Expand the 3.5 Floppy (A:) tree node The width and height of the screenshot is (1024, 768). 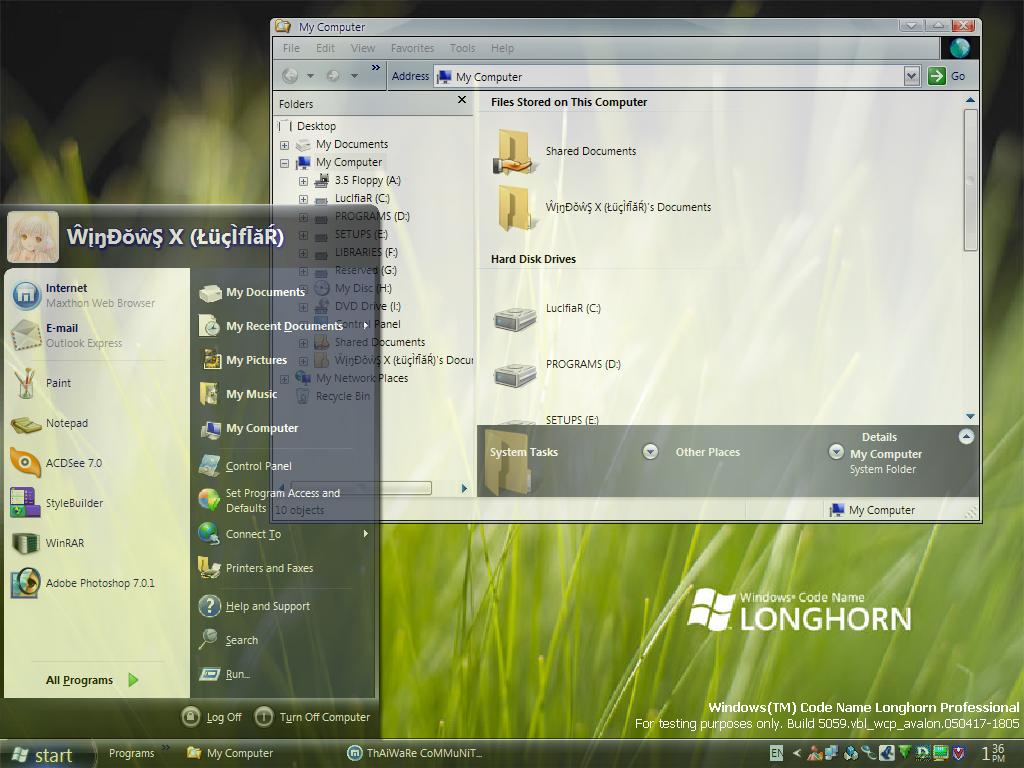(303, 181)
